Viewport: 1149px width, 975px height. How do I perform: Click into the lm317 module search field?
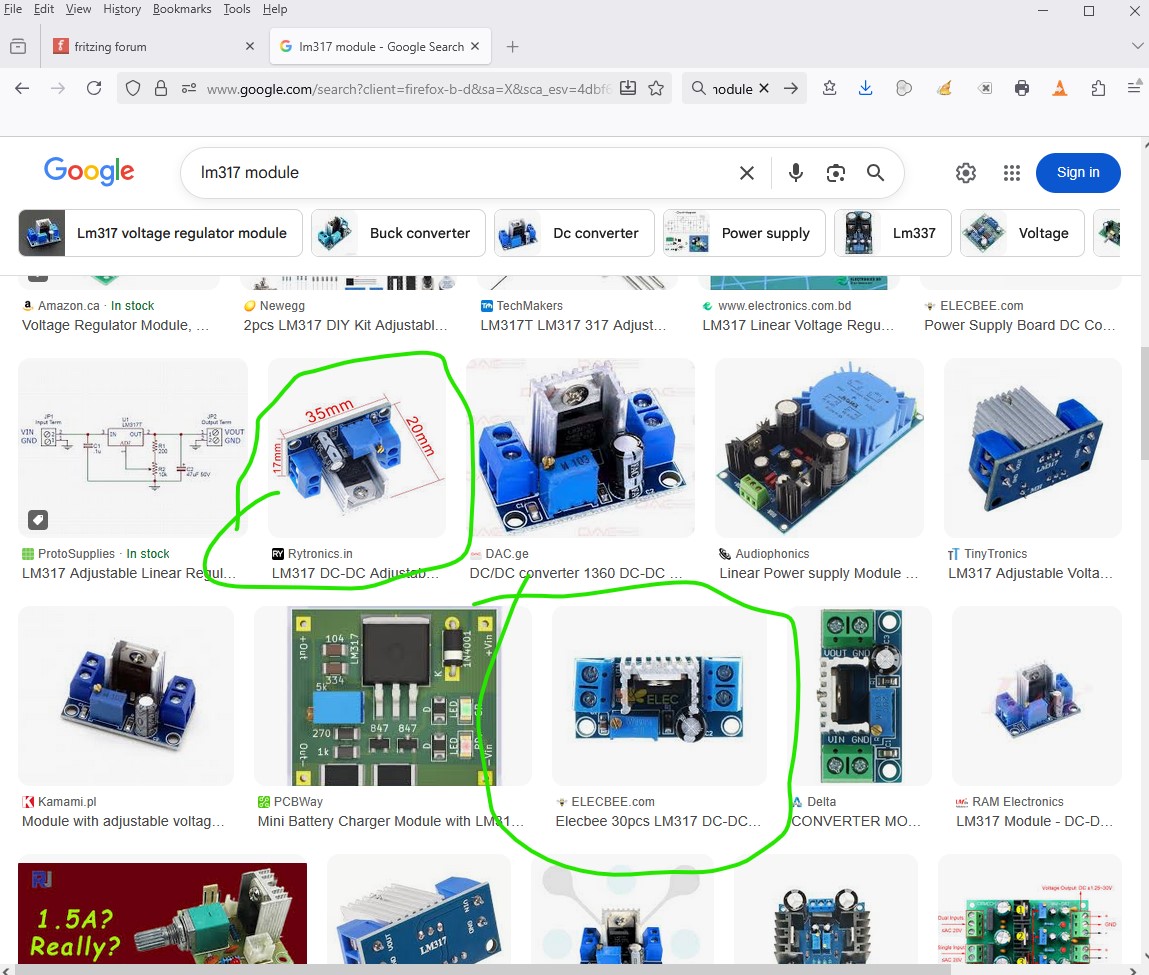point(460,173)
